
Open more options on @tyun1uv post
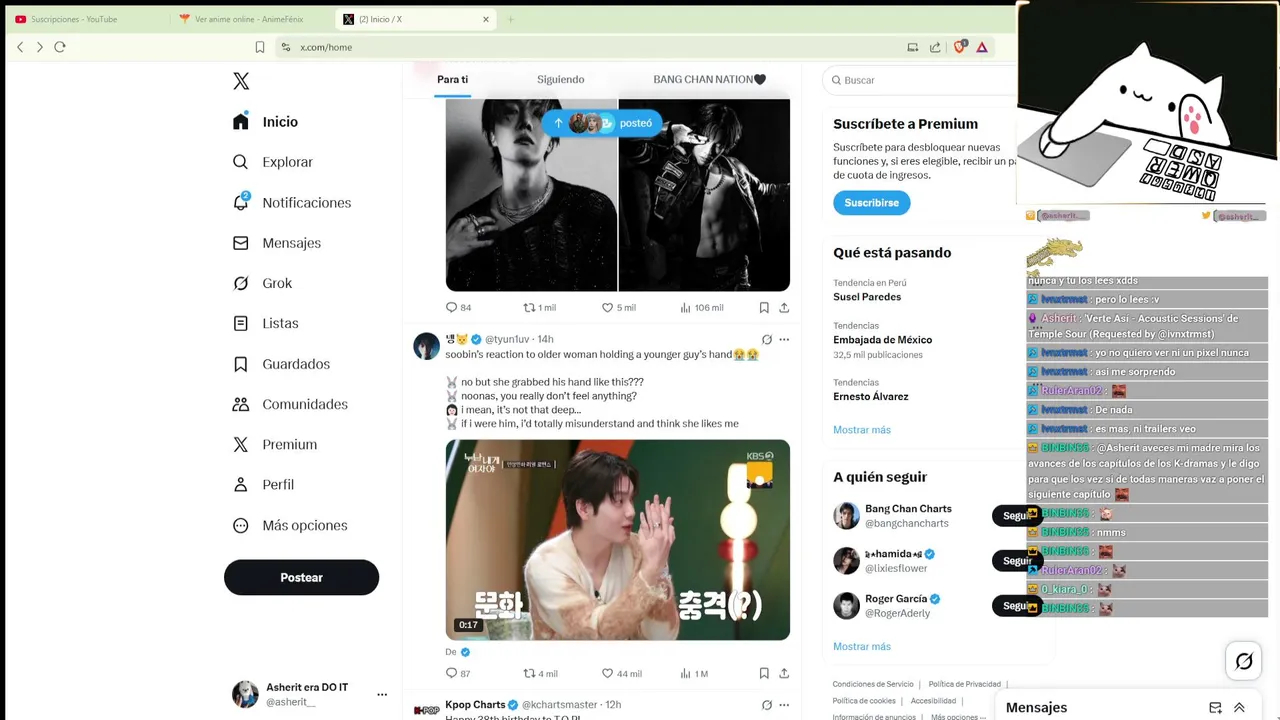pyautogui.click(x=784, y=340)
